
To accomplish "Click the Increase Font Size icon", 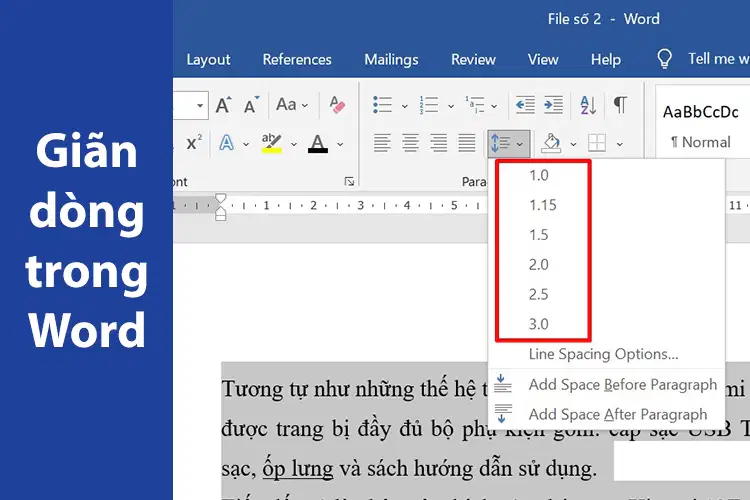I will (x=223, y=105).
